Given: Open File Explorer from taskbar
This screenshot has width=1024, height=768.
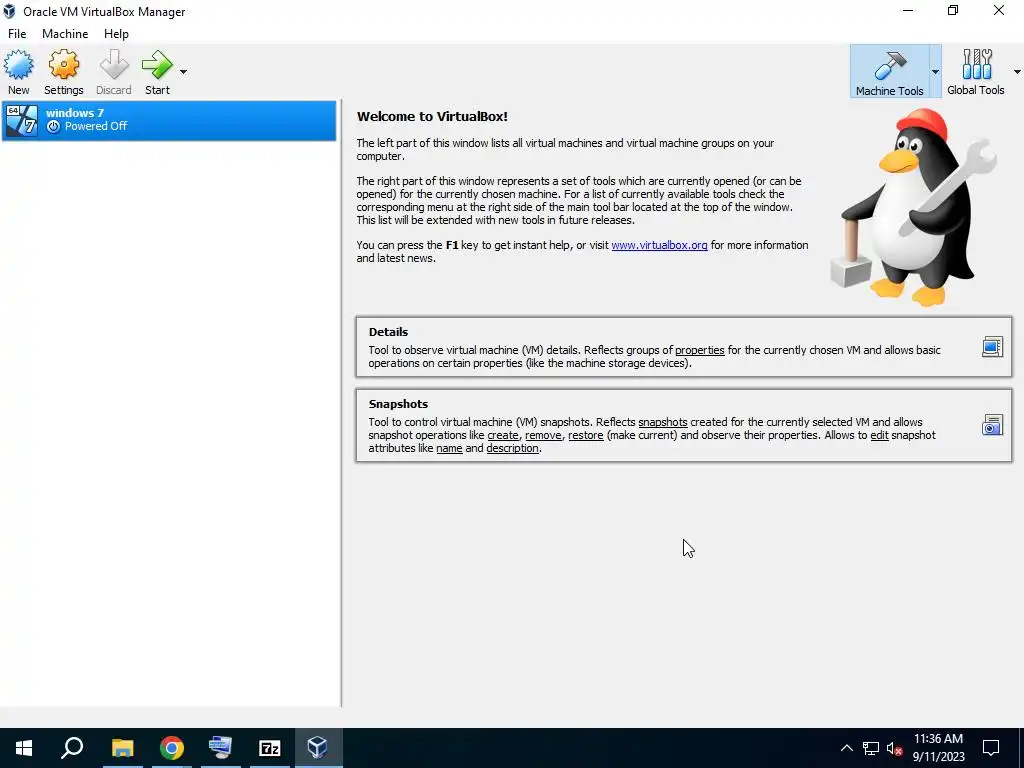Looking at the screenshot, I should [x=122, y=748].
